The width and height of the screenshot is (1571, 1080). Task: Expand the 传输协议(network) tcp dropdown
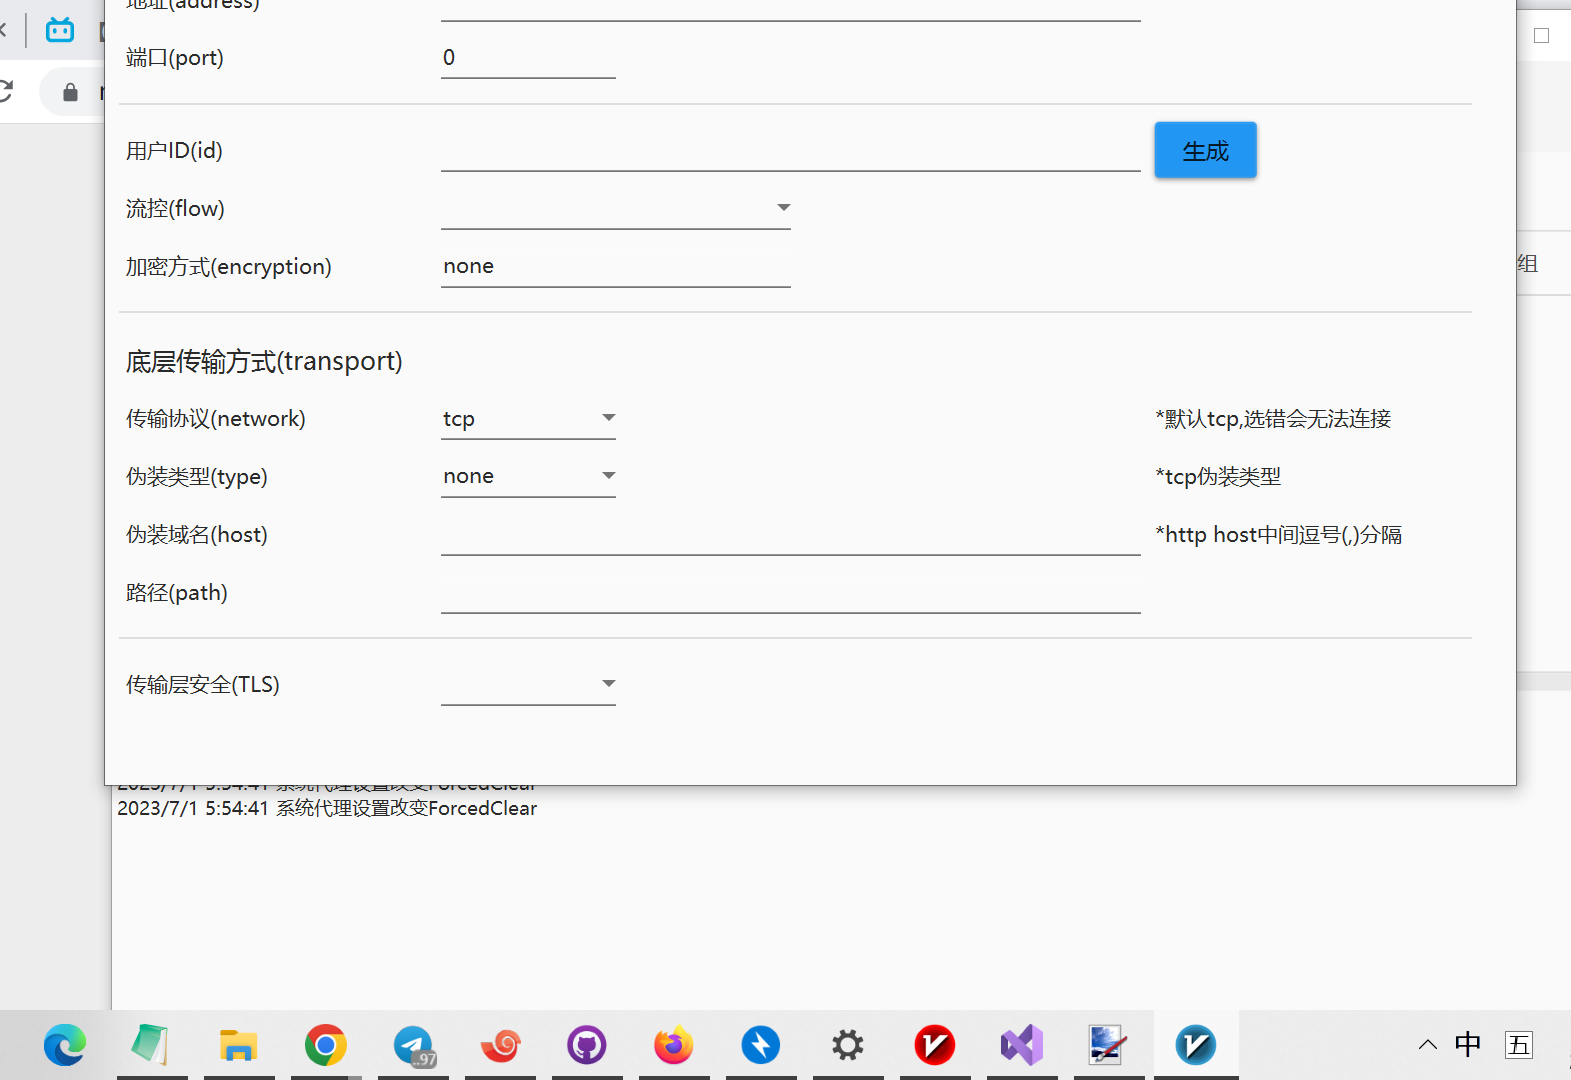click(528, 418)
